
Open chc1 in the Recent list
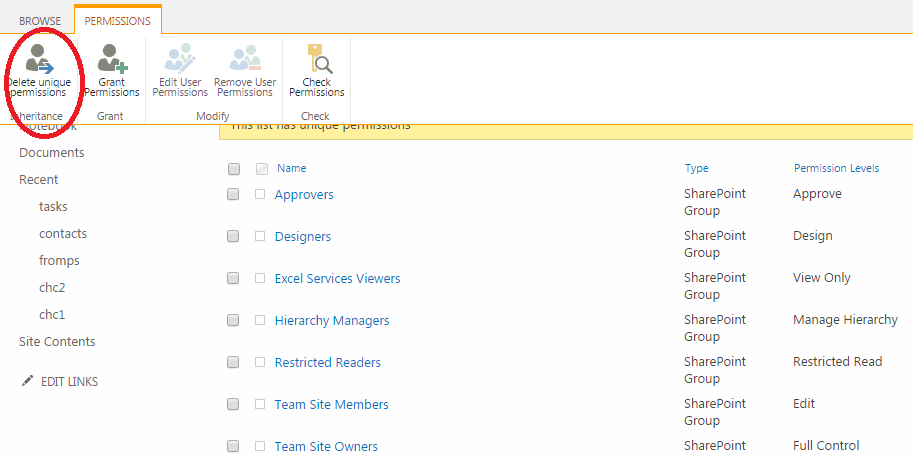tap(52, 315)
